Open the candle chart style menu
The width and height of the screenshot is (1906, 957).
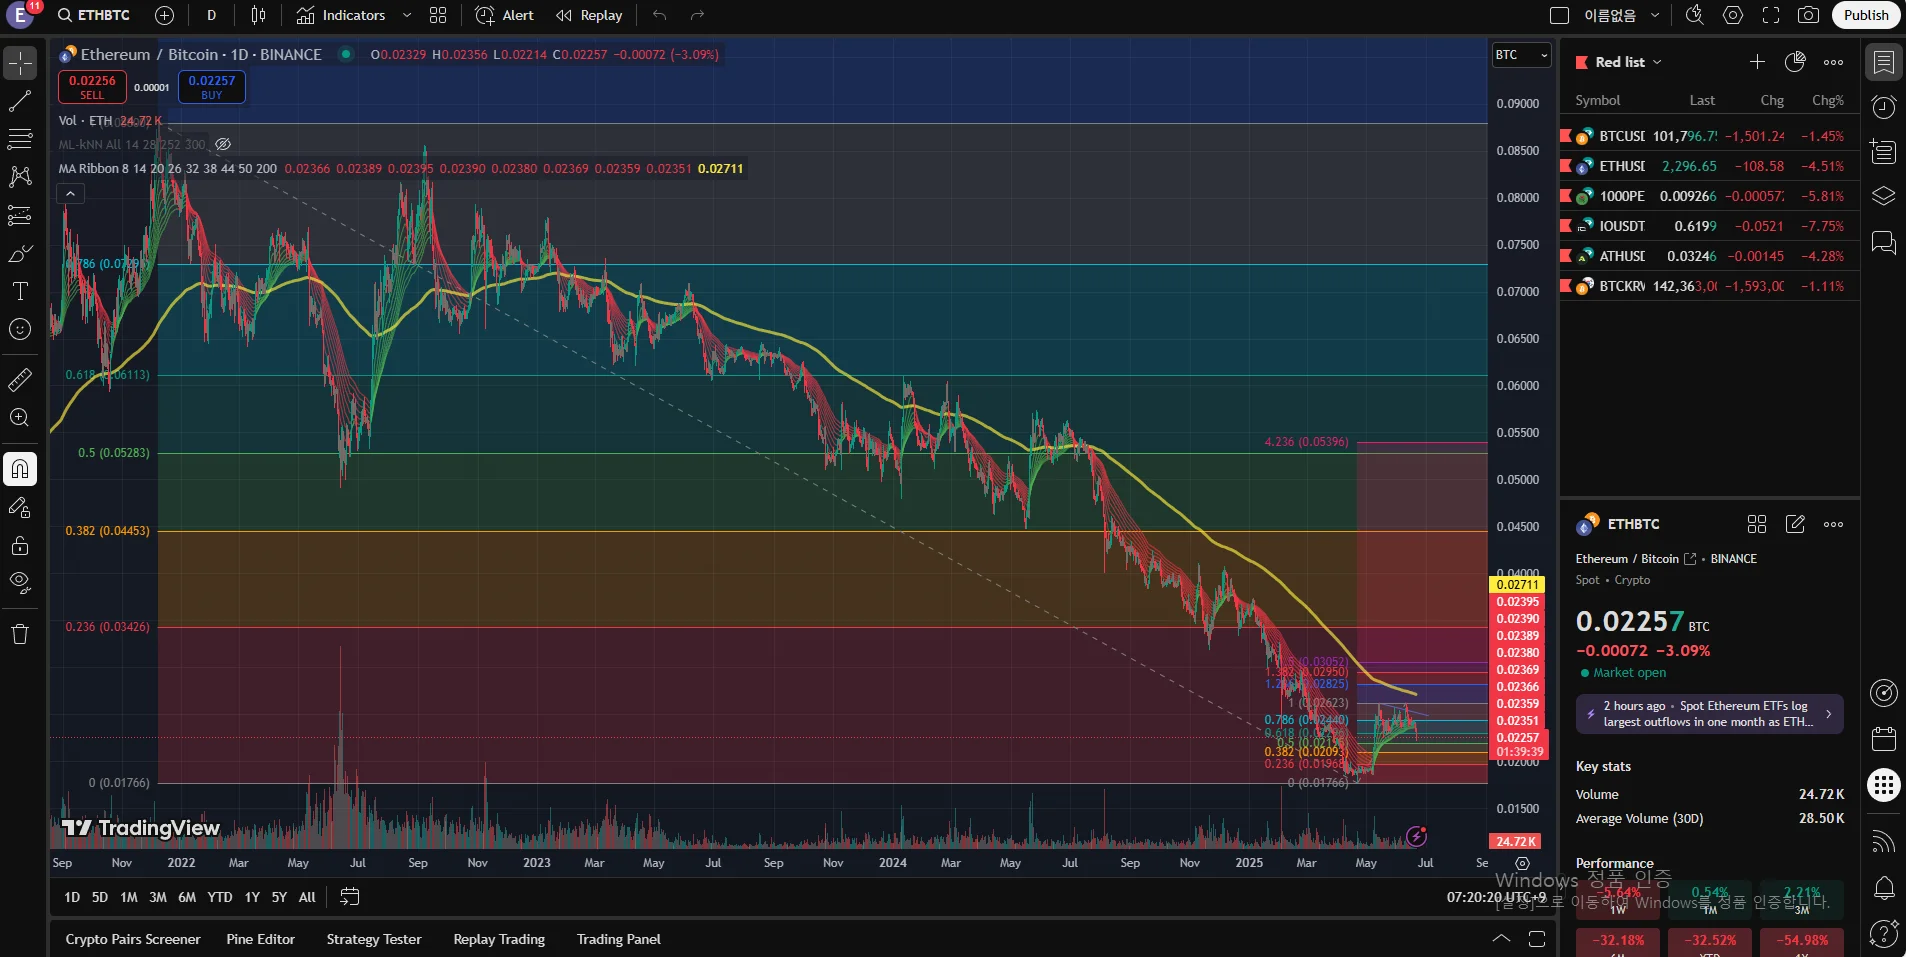click(258, 15)
